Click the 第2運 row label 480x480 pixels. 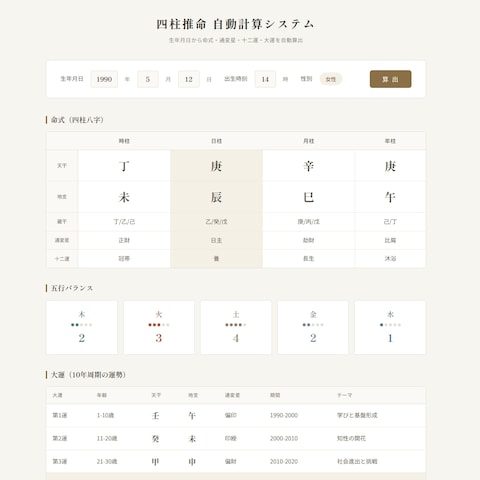pyautogui.click(x=60, y=438)
